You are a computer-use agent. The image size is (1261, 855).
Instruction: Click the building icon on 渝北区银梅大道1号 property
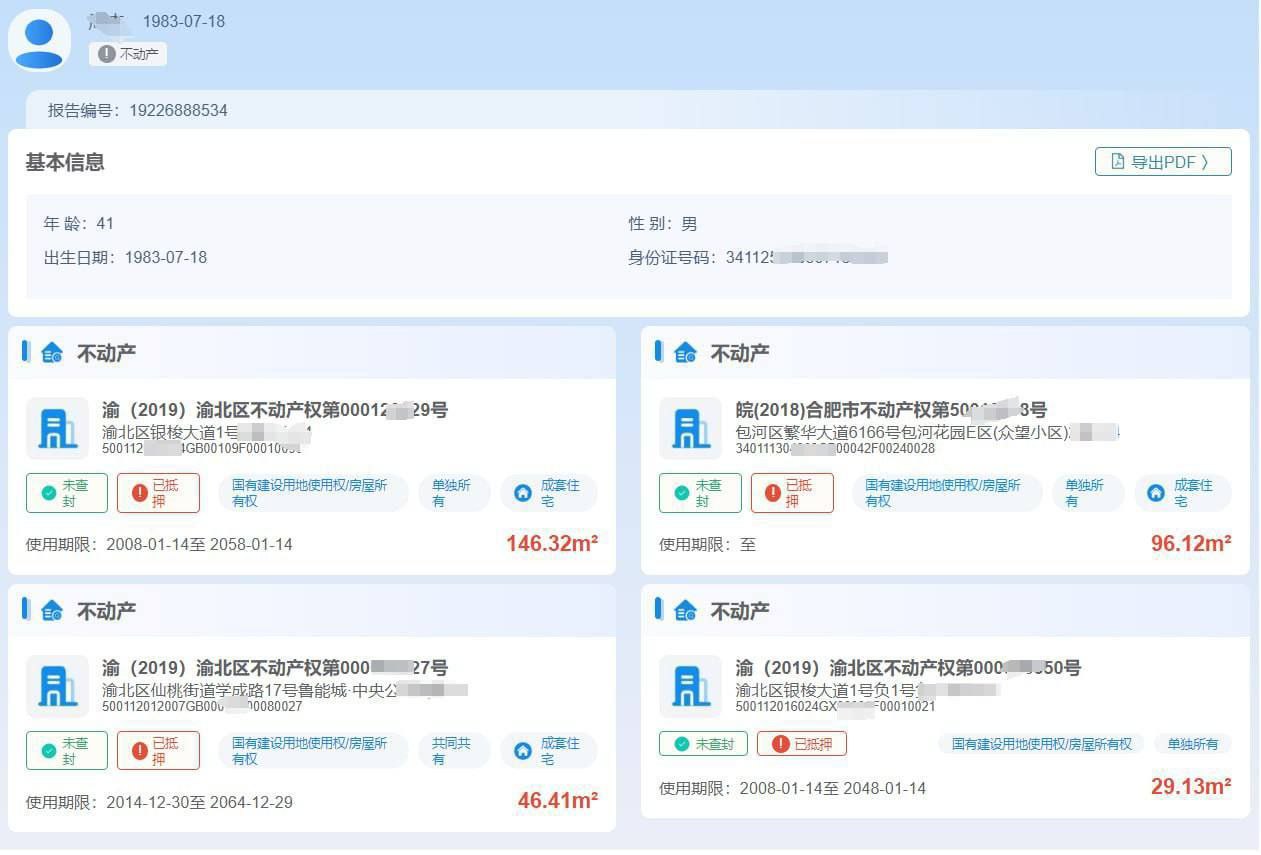click(x=57, y=427)
